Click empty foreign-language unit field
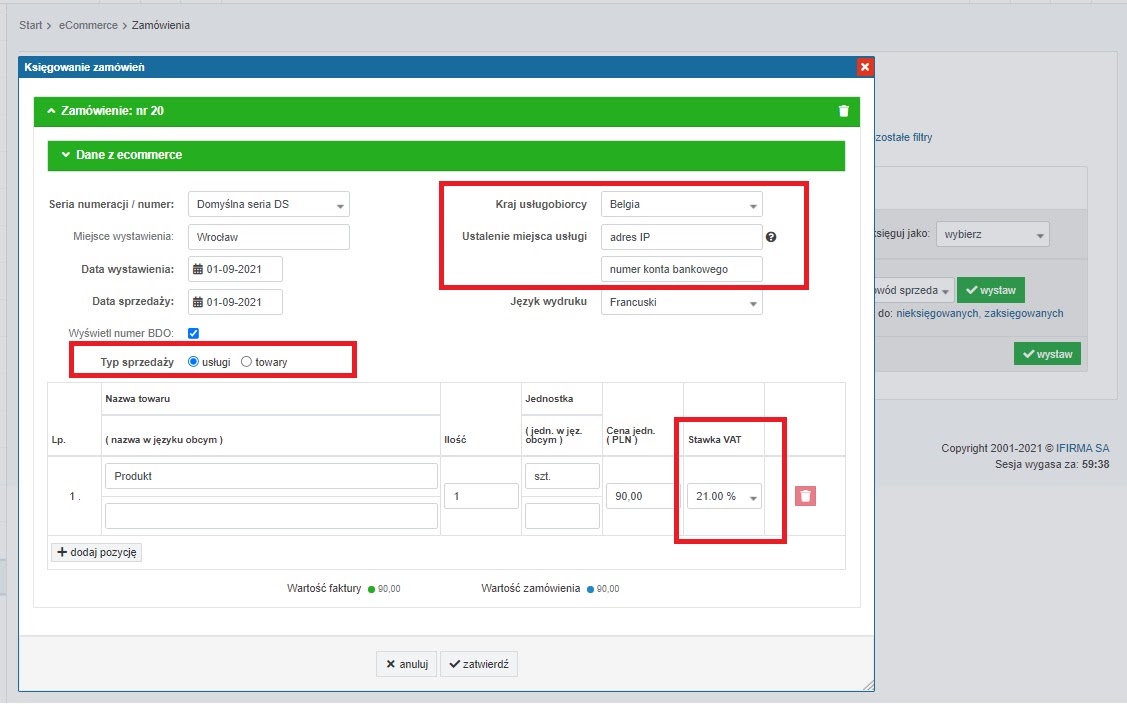 pos(562,515)
